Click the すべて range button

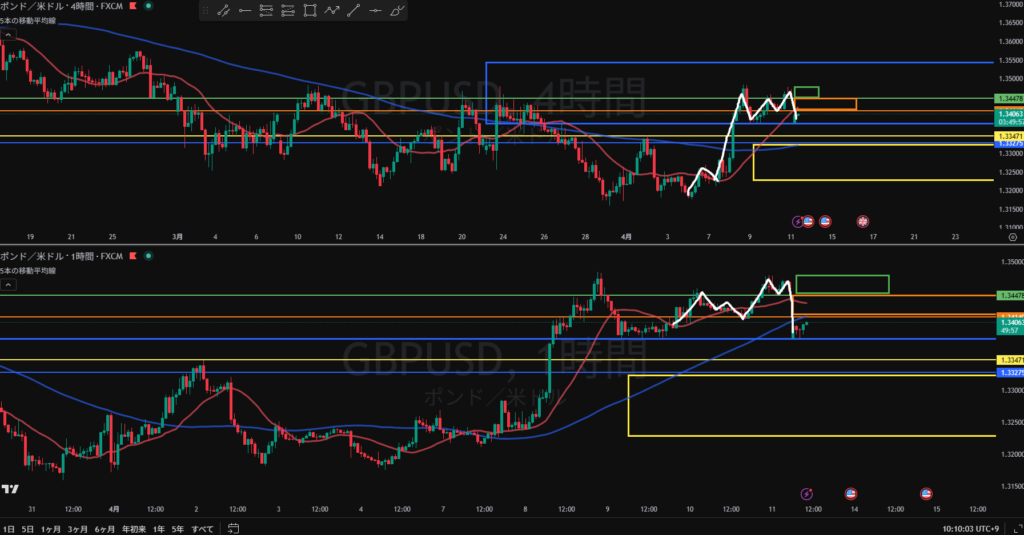pyautogui.click(x=202, y=528)
